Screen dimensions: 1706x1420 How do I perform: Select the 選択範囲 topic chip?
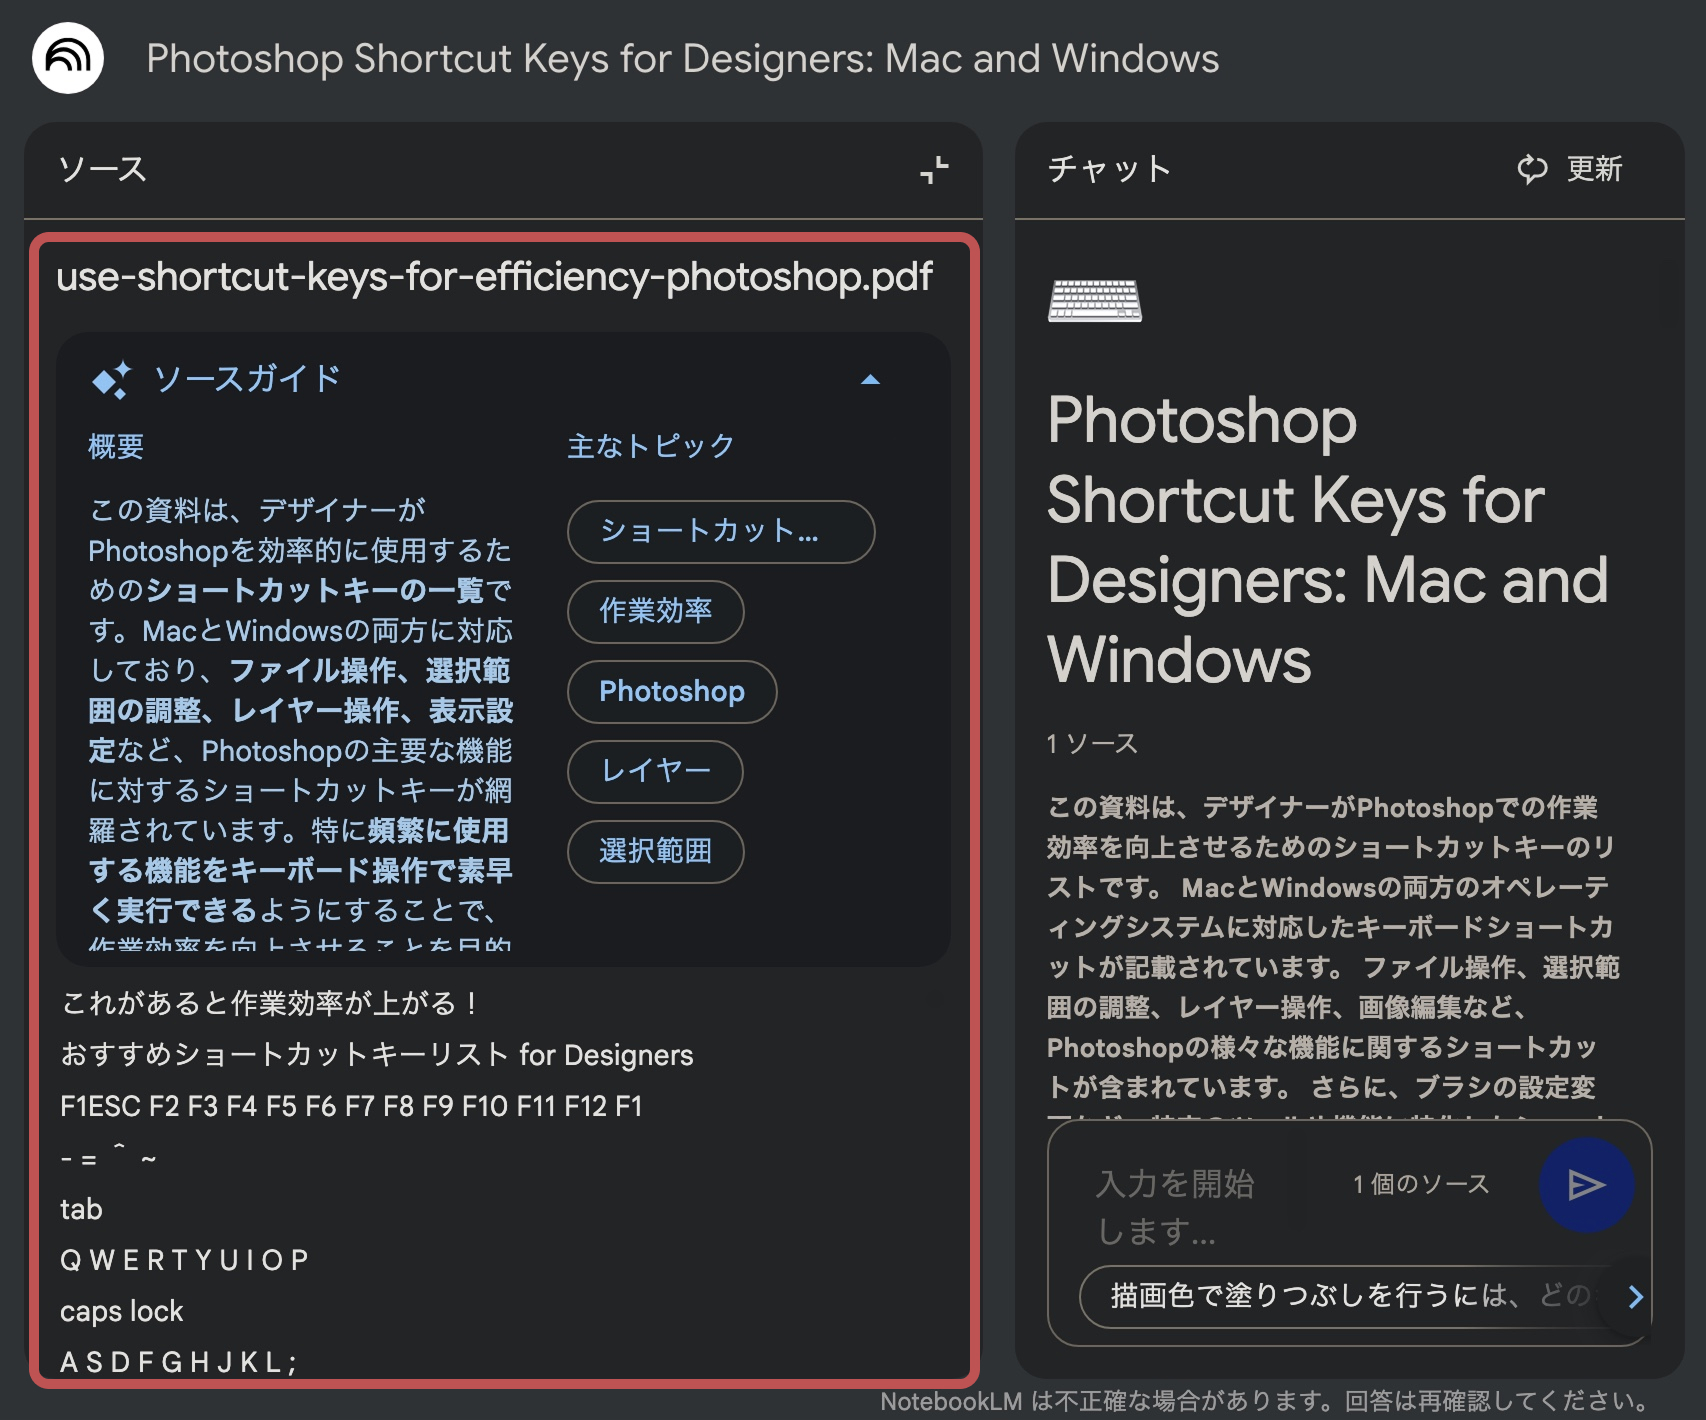[x=656, y=852]
